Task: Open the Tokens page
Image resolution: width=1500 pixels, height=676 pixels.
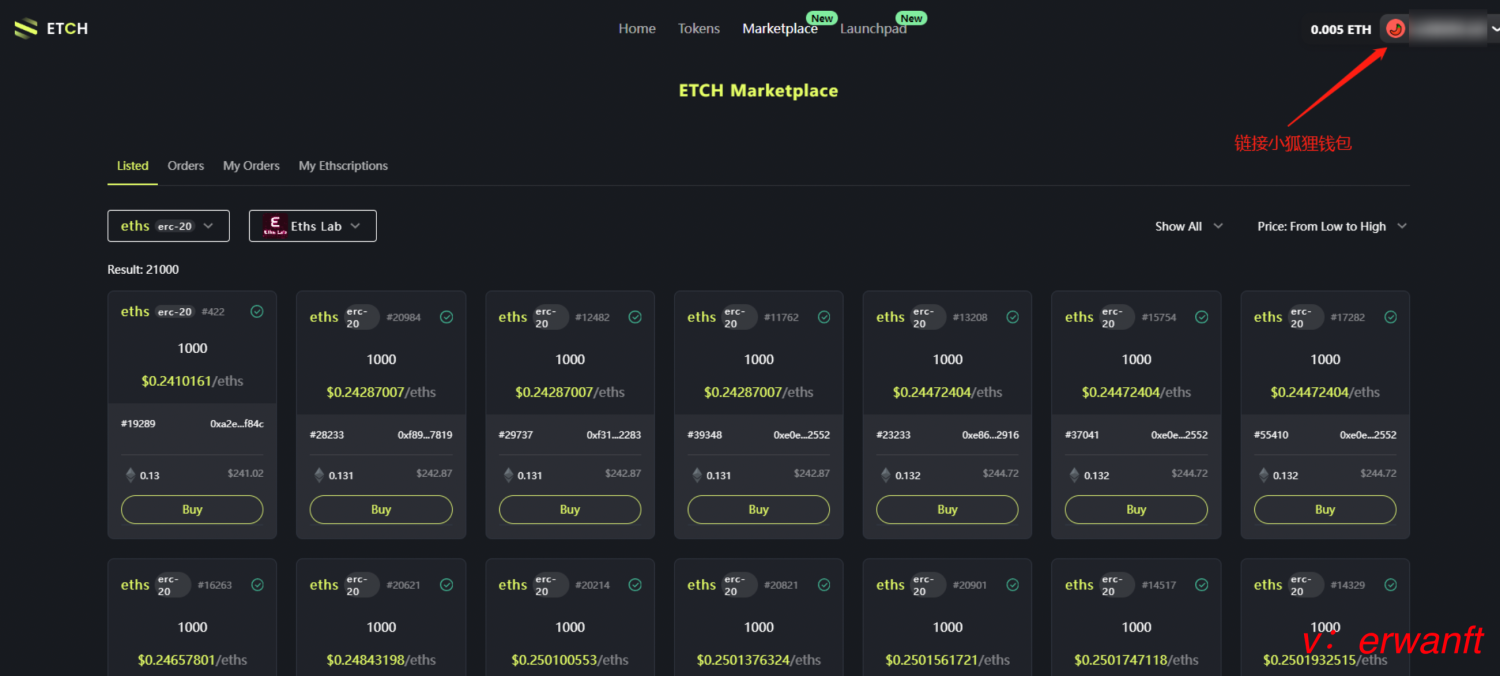Action: click(x=699, y=29)
